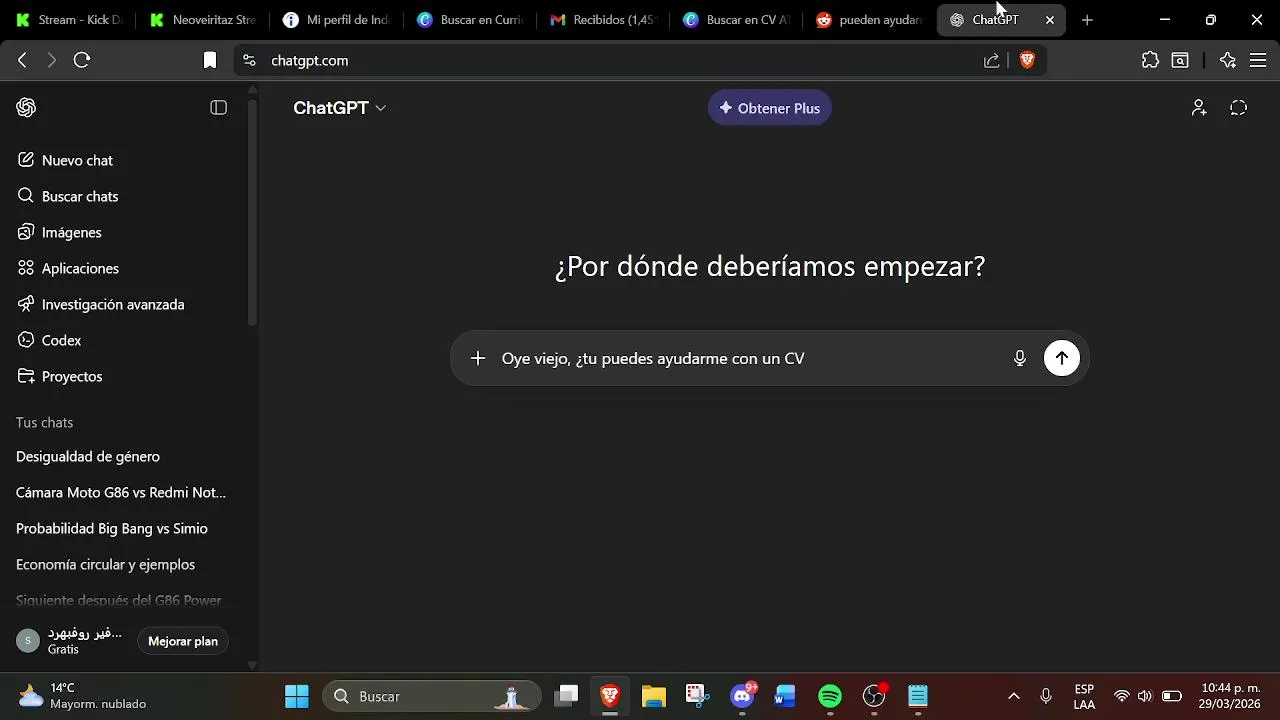Go back with the browser back arrow

[22, 60]
